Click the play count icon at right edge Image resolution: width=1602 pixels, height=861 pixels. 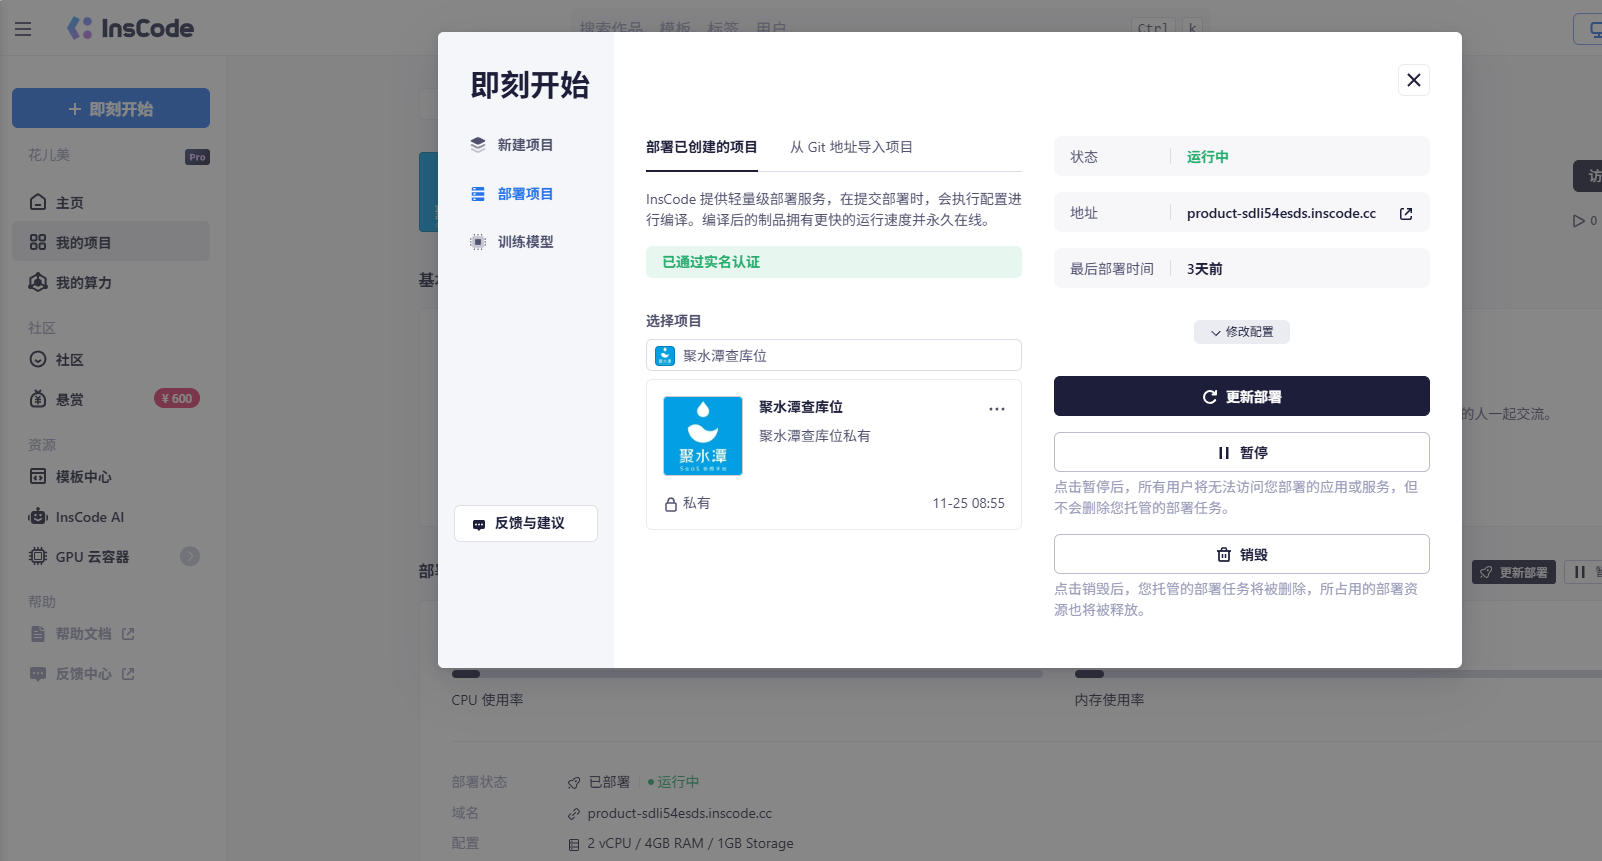1579,220
